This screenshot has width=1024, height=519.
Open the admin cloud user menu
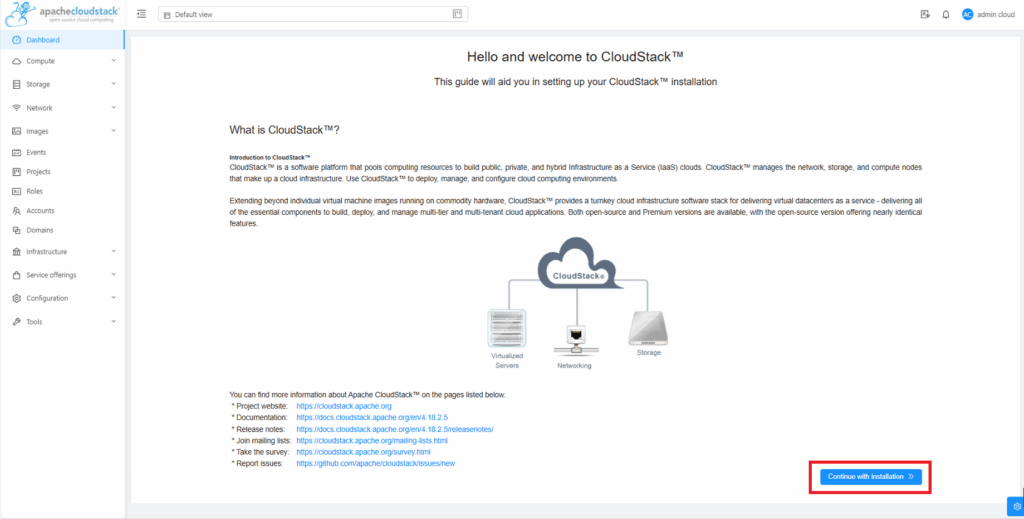click(988, 14)
